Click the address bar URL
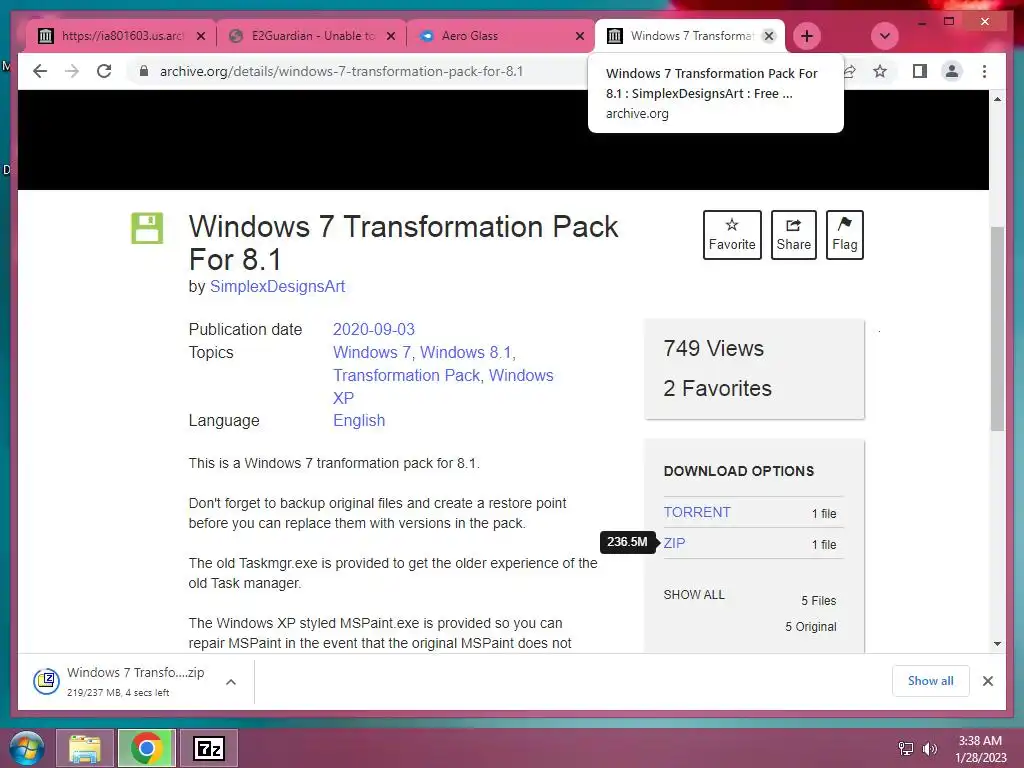This screenshot has width=1024, height=768. click(342, 71)
